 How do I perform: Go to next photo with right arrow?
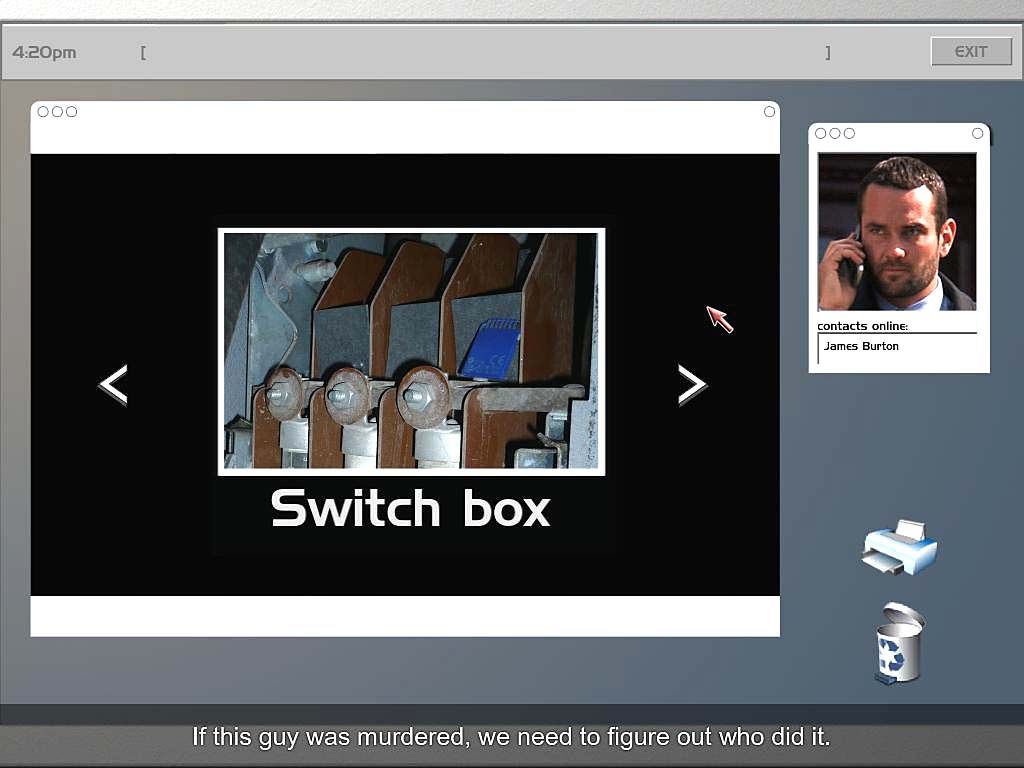[x=692, y=385]
